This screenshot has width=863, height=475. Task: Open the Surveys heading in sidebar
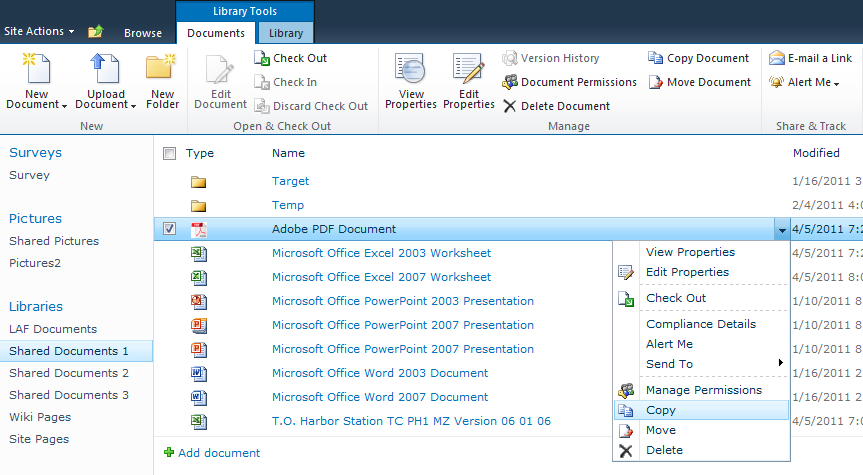35,152
